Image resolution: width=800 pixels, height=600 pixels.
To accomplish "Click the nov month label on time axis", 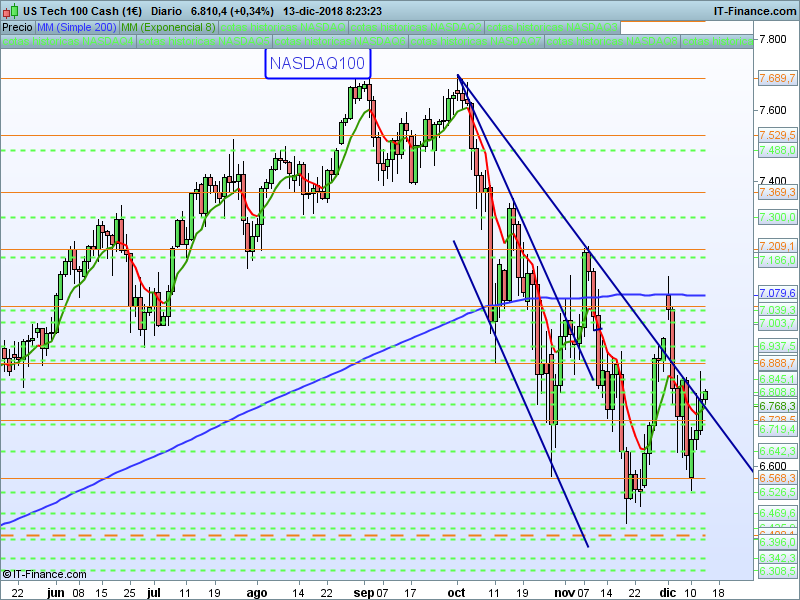I will tap(565, 592).
